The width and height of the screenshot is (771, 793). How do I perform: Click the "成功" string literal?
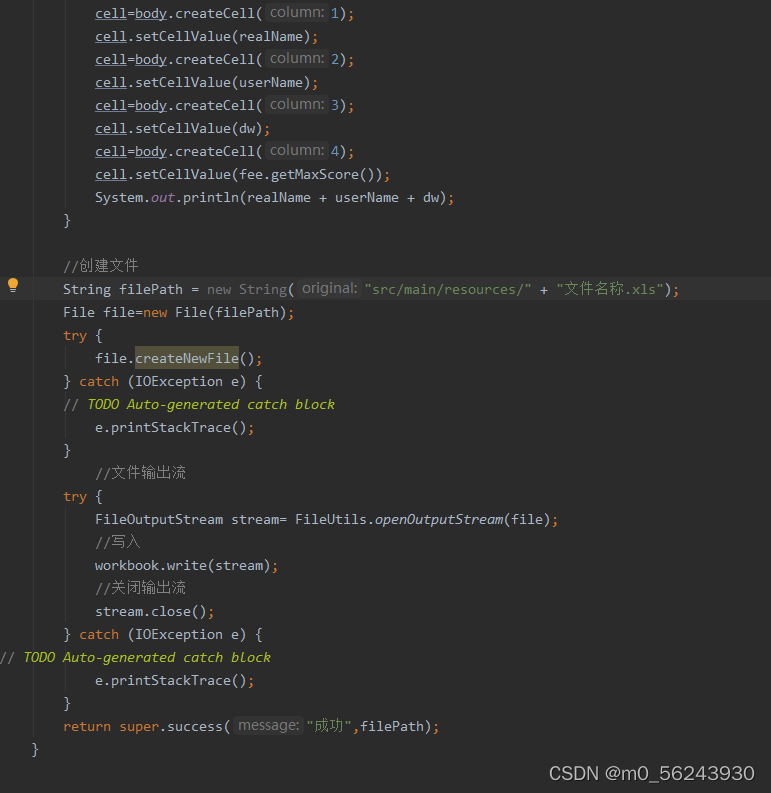click(329, 726)
